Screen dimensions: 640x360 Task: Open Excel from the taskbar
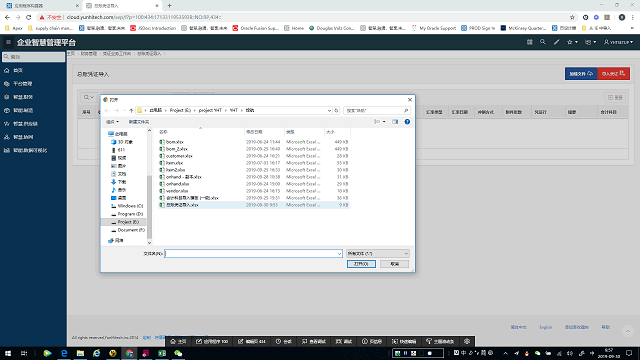click(162, 353)
